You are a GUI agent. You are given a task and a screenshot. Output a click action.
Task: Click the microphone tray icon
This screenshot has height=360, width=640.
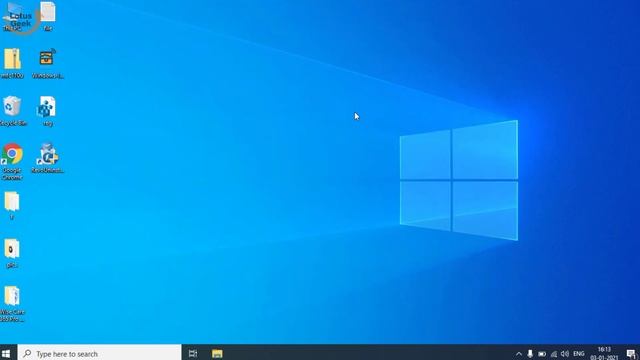coord(530,354)
